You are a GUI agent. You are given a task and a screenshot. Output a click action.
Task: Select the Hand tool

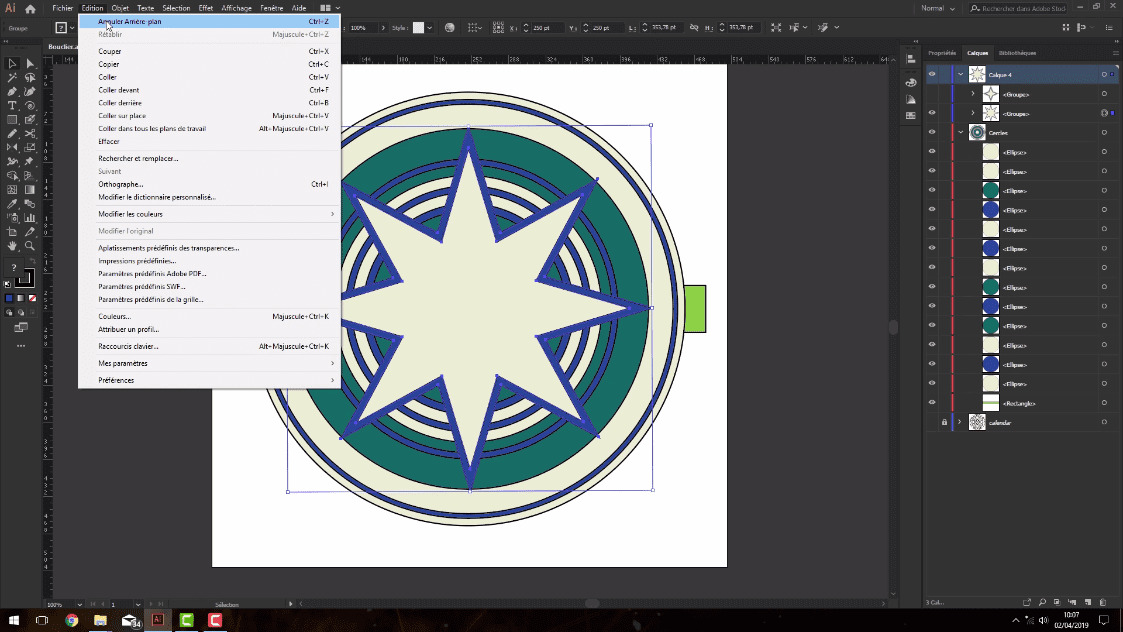(13, 246)
